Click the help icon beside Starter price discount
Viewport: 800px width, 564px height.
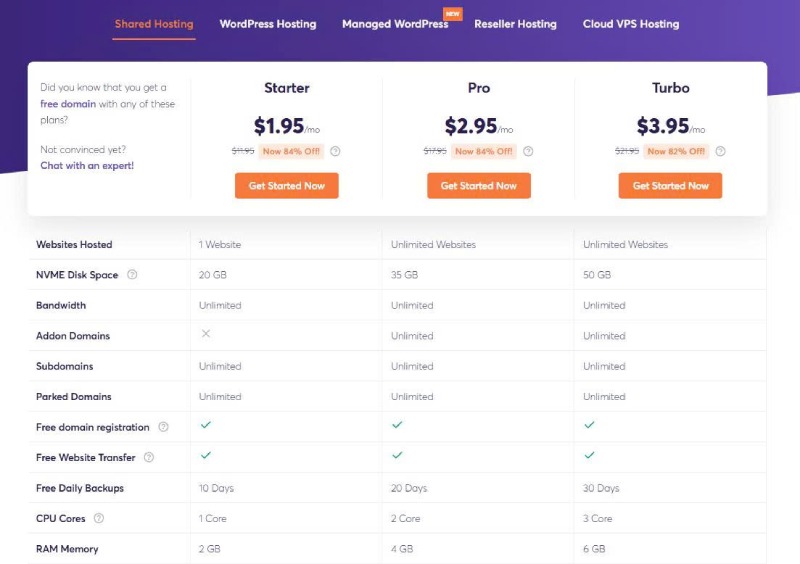pos(335,151)
